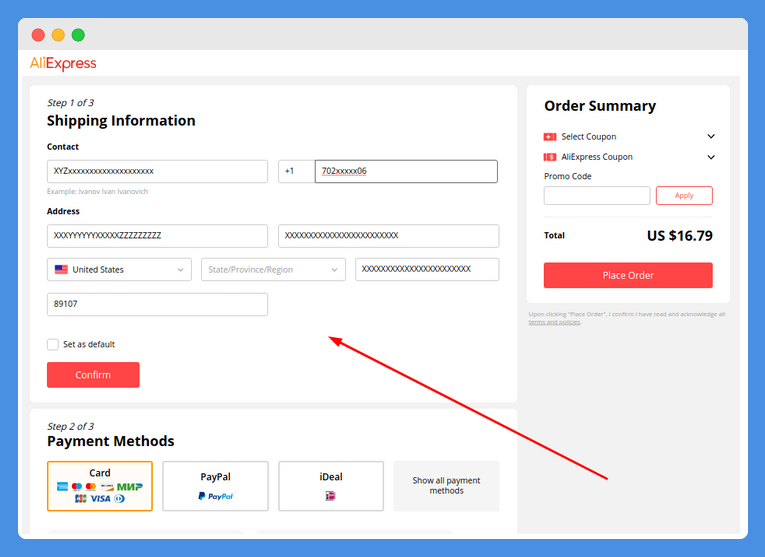The height and width of the screenshot is (557, 765).
Task: Click the Confirm button
Action: pos(93,375)
